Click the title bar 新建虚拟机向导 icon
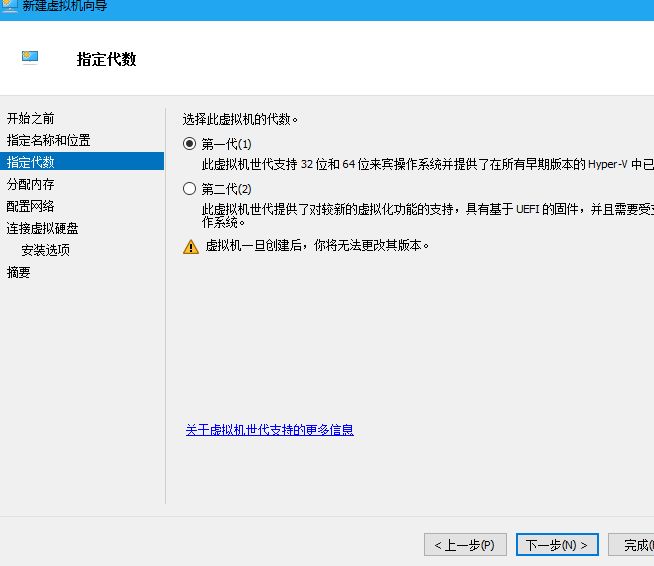654x566 pixels. pos(9,6)
